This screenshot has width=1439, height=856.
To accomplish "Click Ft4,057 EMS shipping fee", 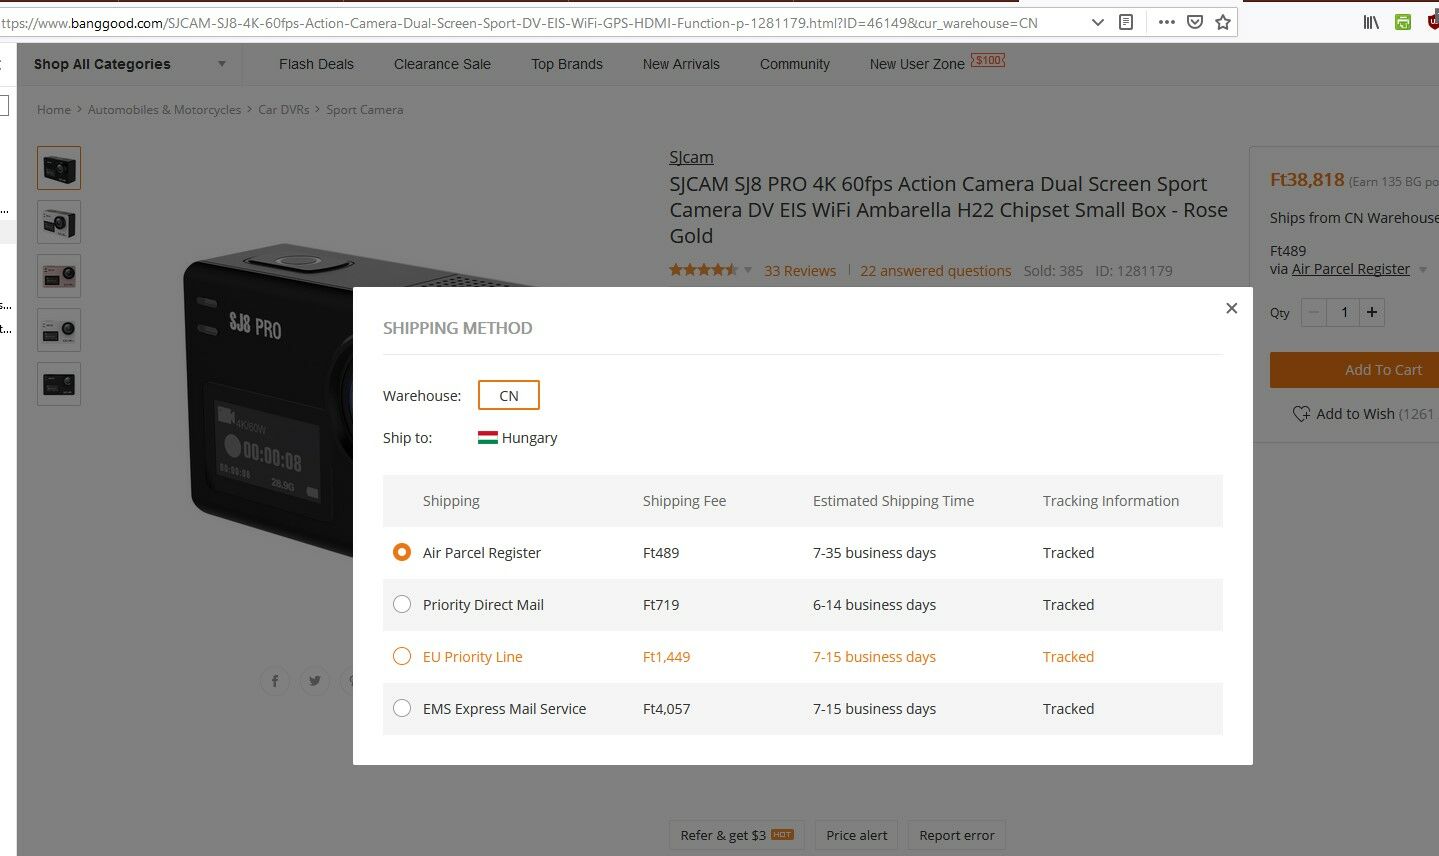I will 666,709.
